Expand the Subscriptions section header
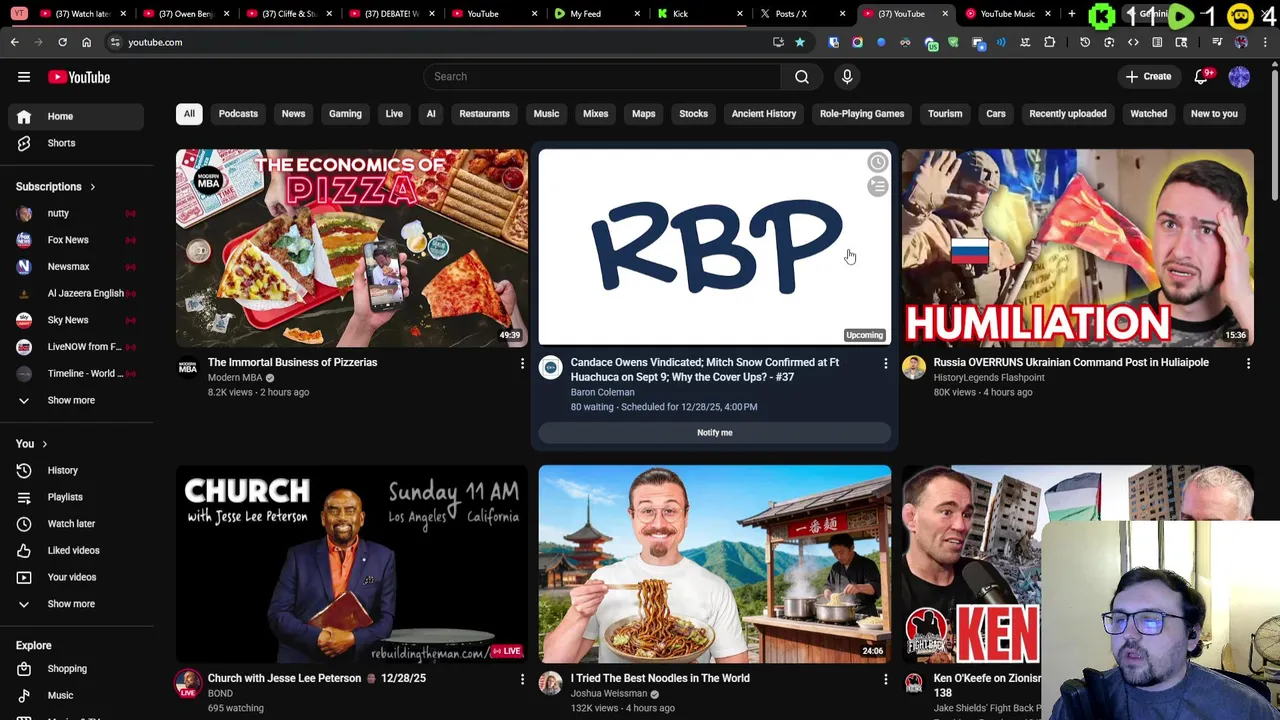 point(56,187)
